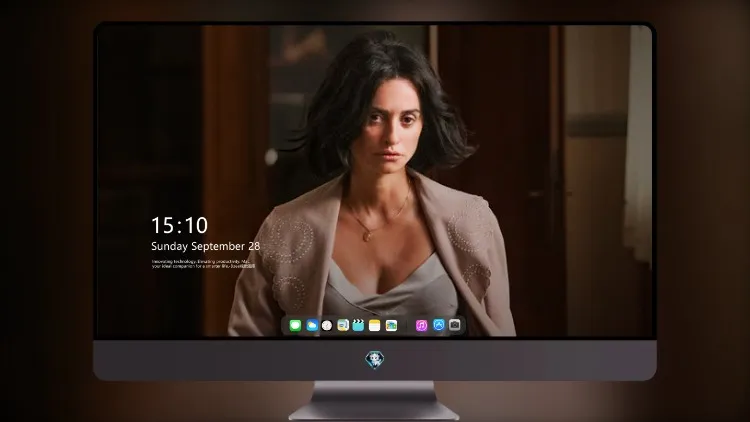Launch the clapperboard video app
The image size is (750, 422).
358,325
